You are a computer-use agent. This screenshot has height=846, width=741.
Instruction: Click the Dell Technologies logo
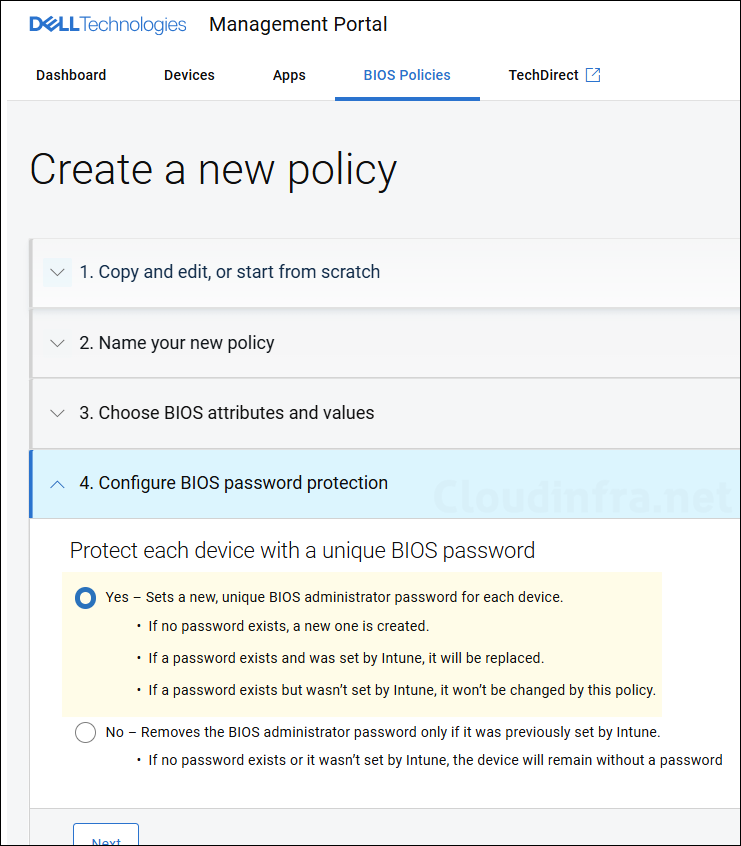108,25
